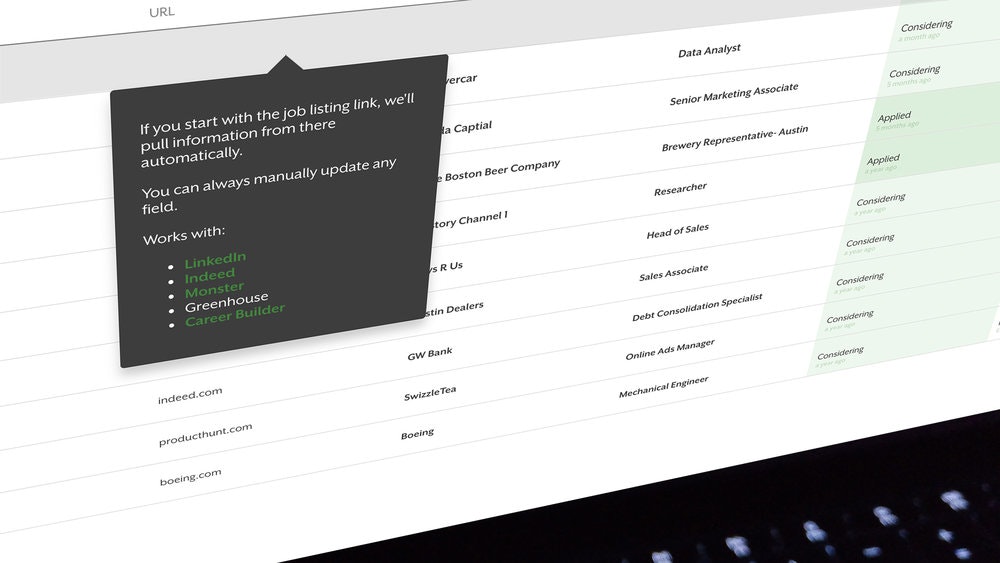
Task: Select the Head of Sales title
Action: click(678, 231)
